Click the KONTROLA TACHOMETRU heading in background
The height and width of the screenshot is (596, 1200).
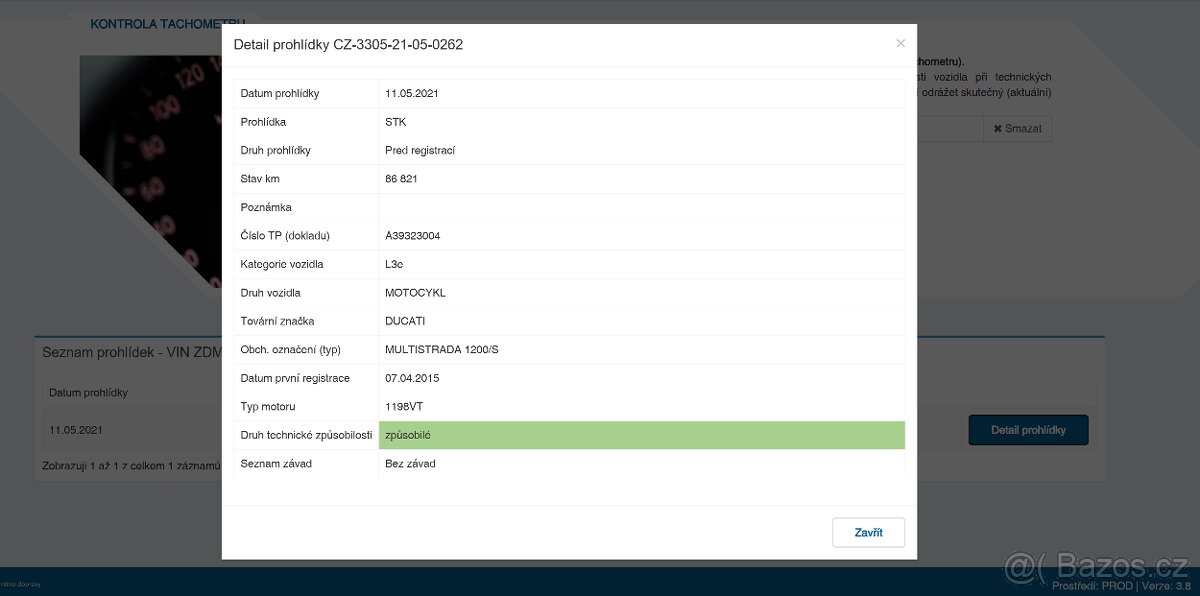tap(167, 23)
